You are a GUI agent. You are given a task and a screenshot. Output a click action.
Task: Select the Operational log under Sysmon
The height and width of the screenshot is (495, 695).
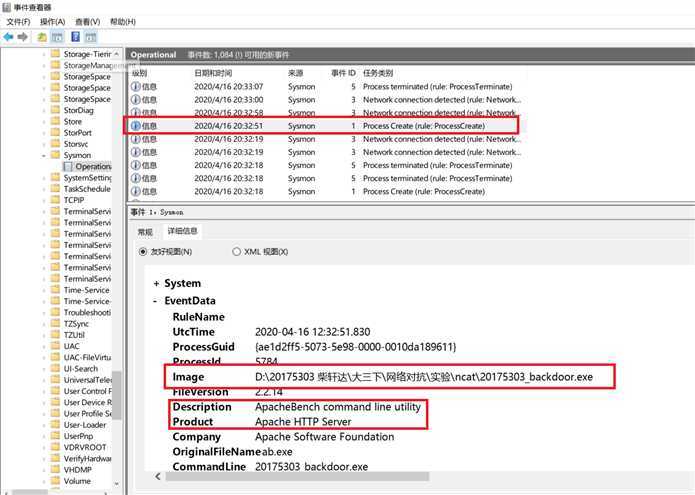[93, 167]
